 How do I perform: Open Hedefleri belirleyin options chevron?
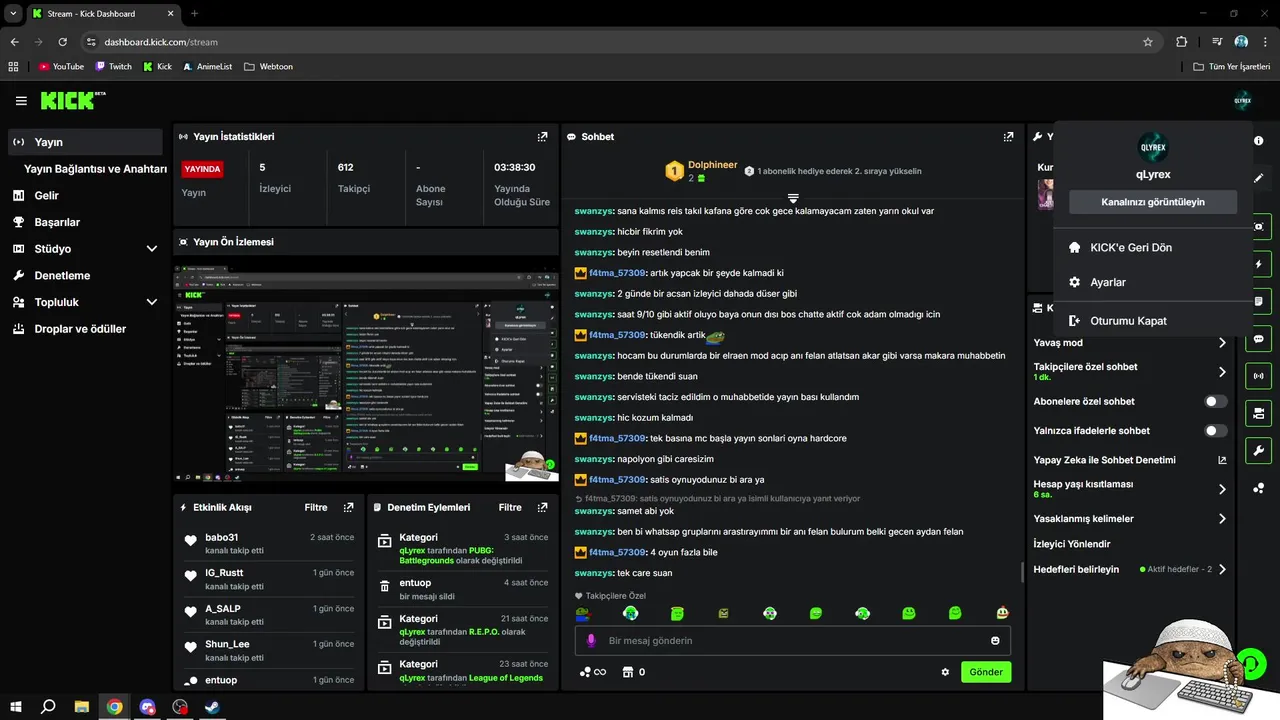coord(1222,569)
